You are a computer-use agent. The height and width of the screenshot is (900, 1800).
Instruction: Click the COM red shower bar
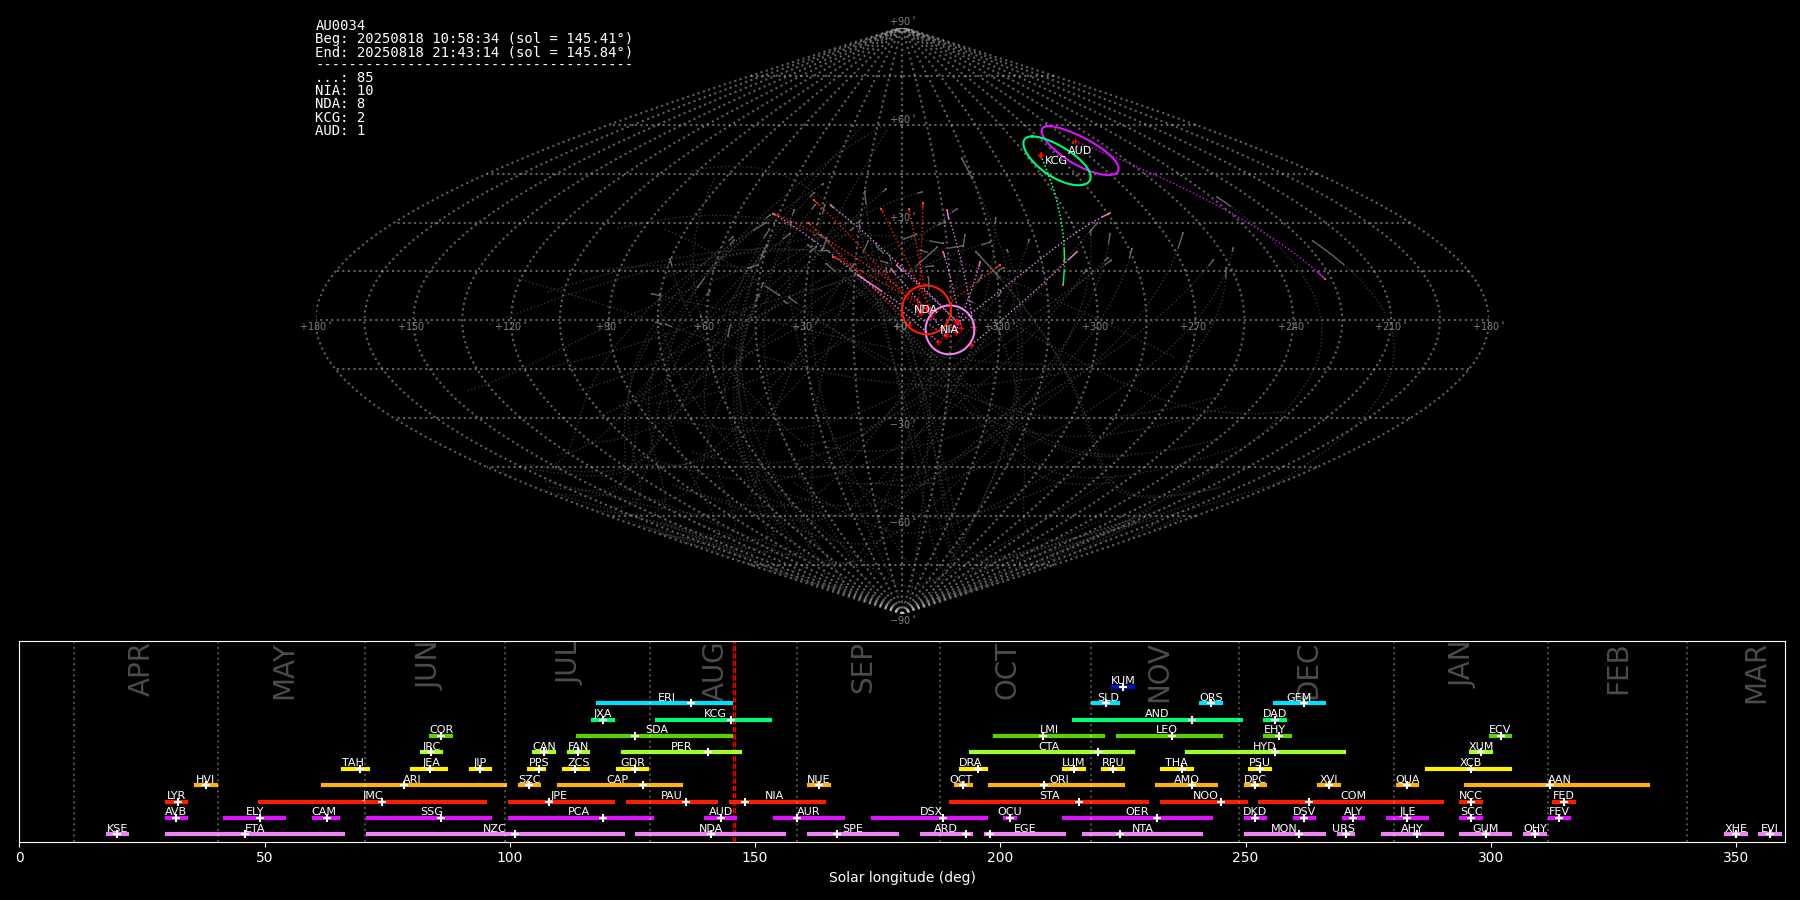coord(1353,802)
